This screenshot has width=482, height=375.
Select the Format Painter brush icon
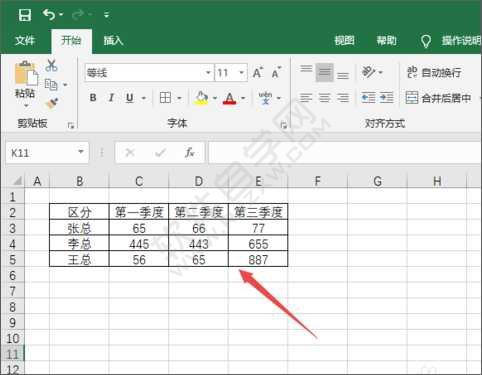(x=52, y=104)
